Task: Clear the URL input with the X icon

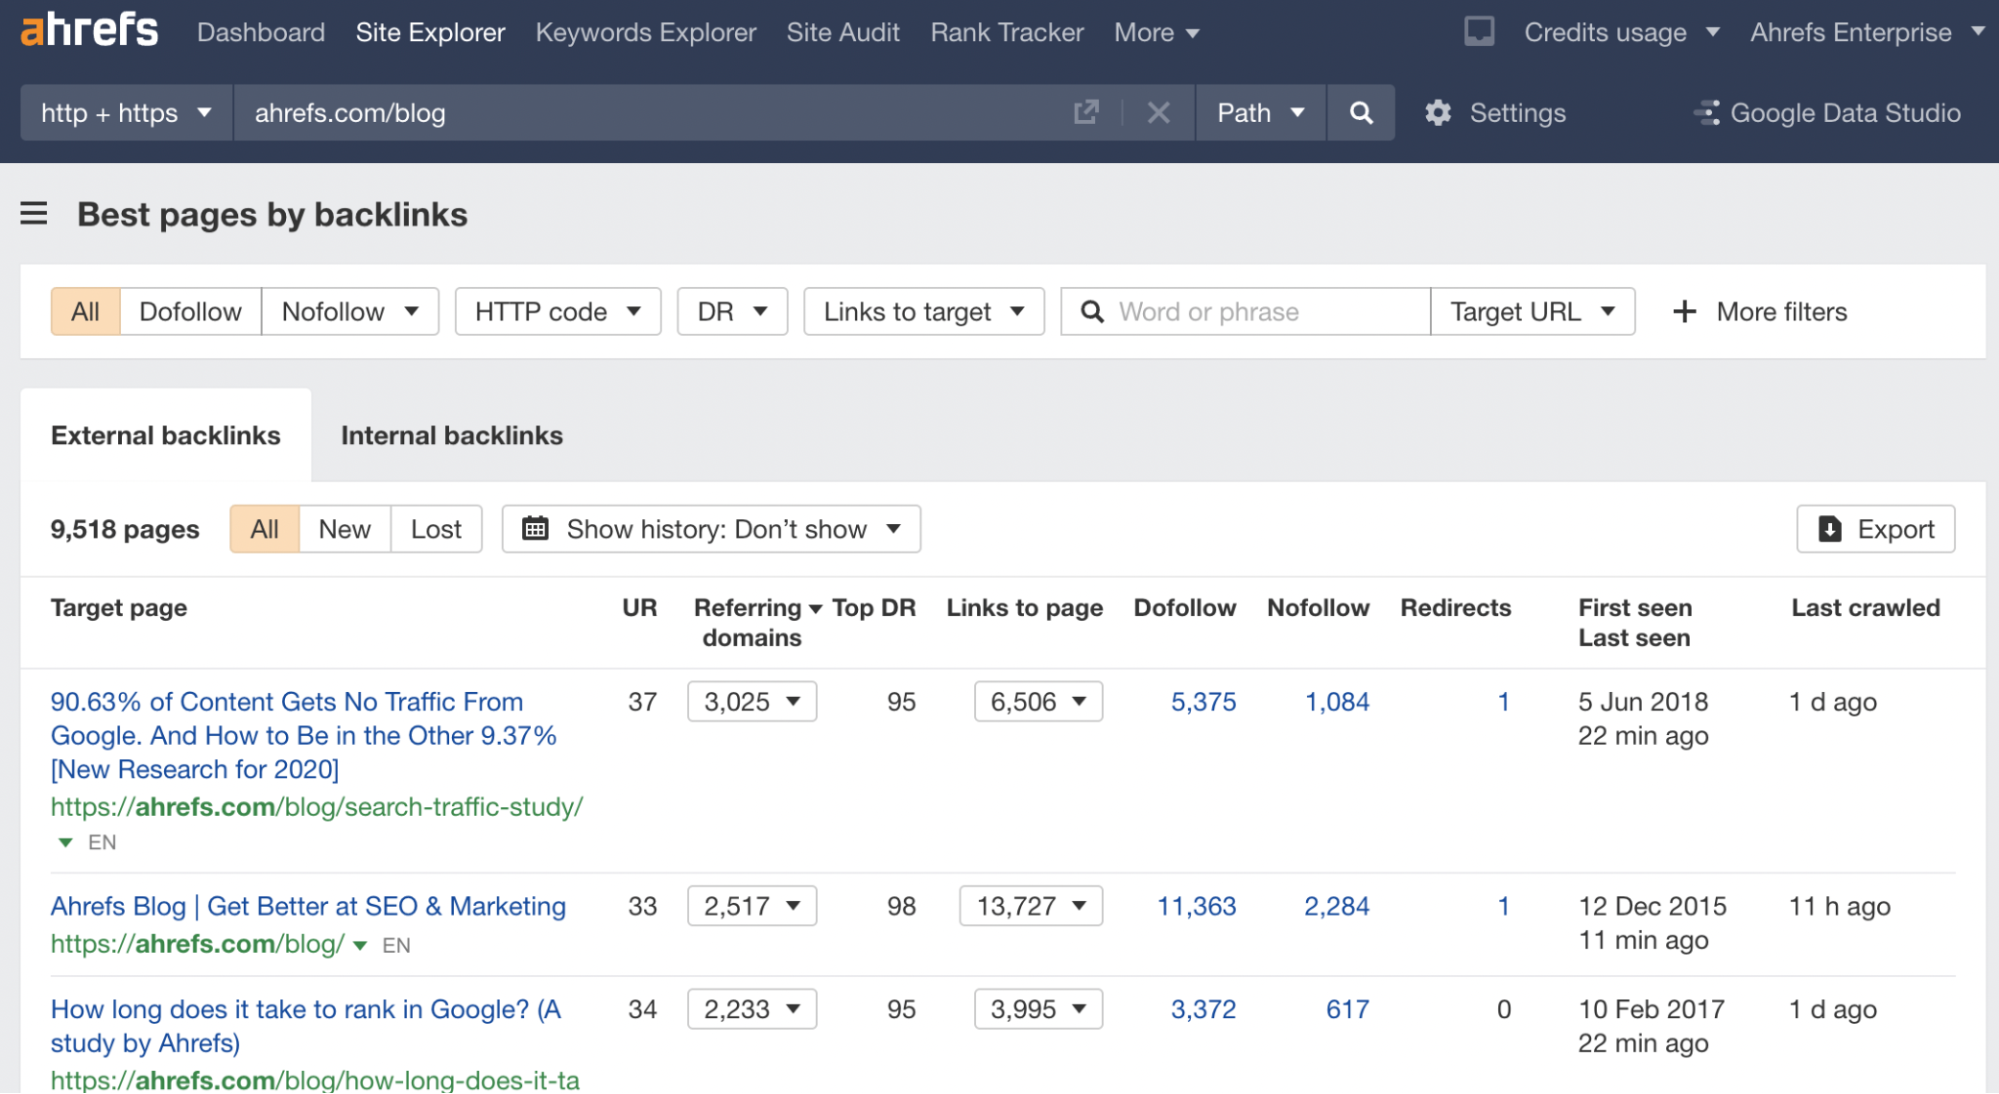Action: [1158, 113]
